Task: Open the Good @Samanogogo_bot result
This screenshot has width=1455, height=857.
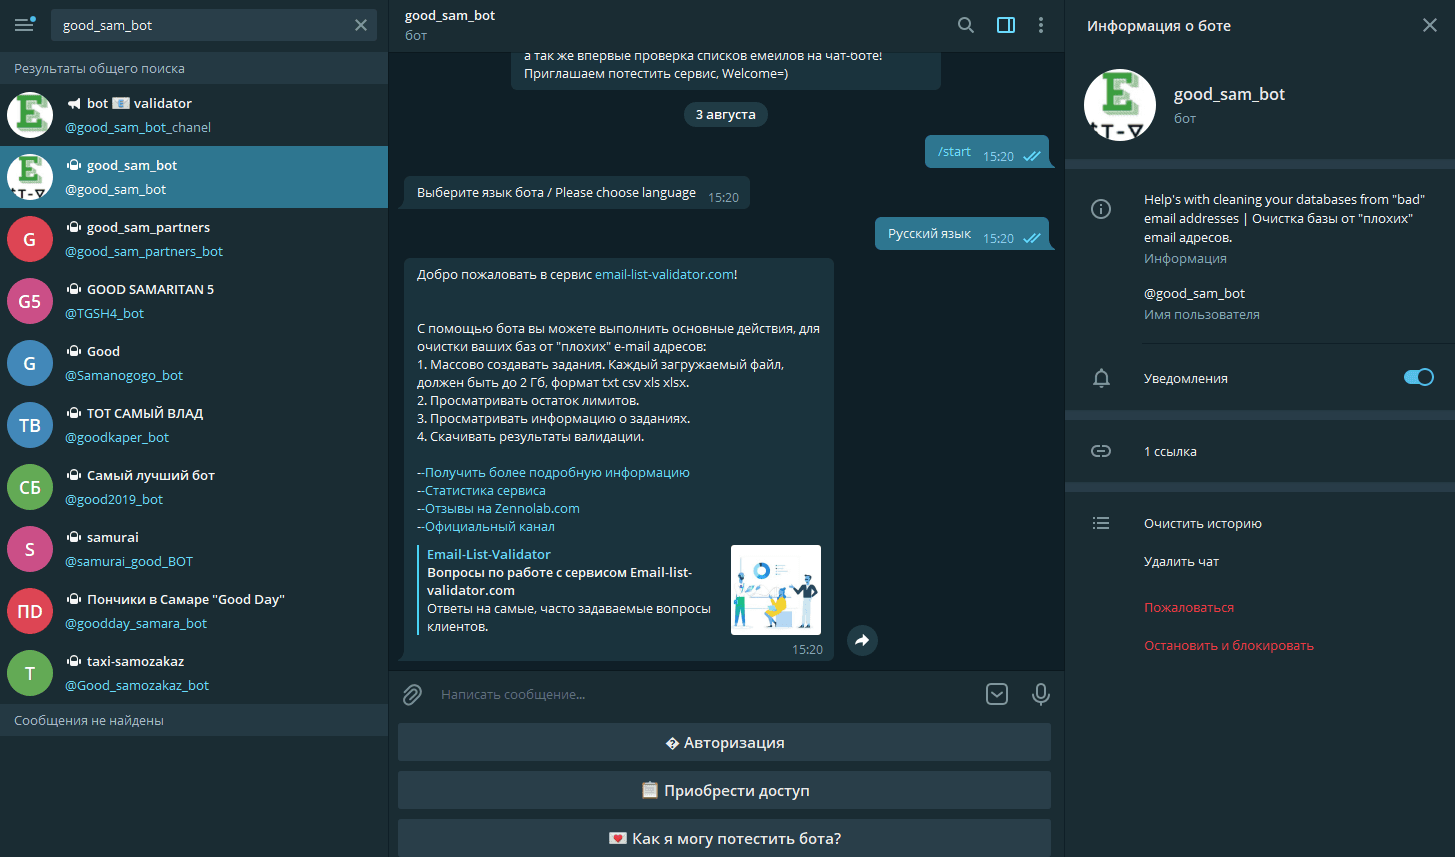Action: tap(194, 363)
